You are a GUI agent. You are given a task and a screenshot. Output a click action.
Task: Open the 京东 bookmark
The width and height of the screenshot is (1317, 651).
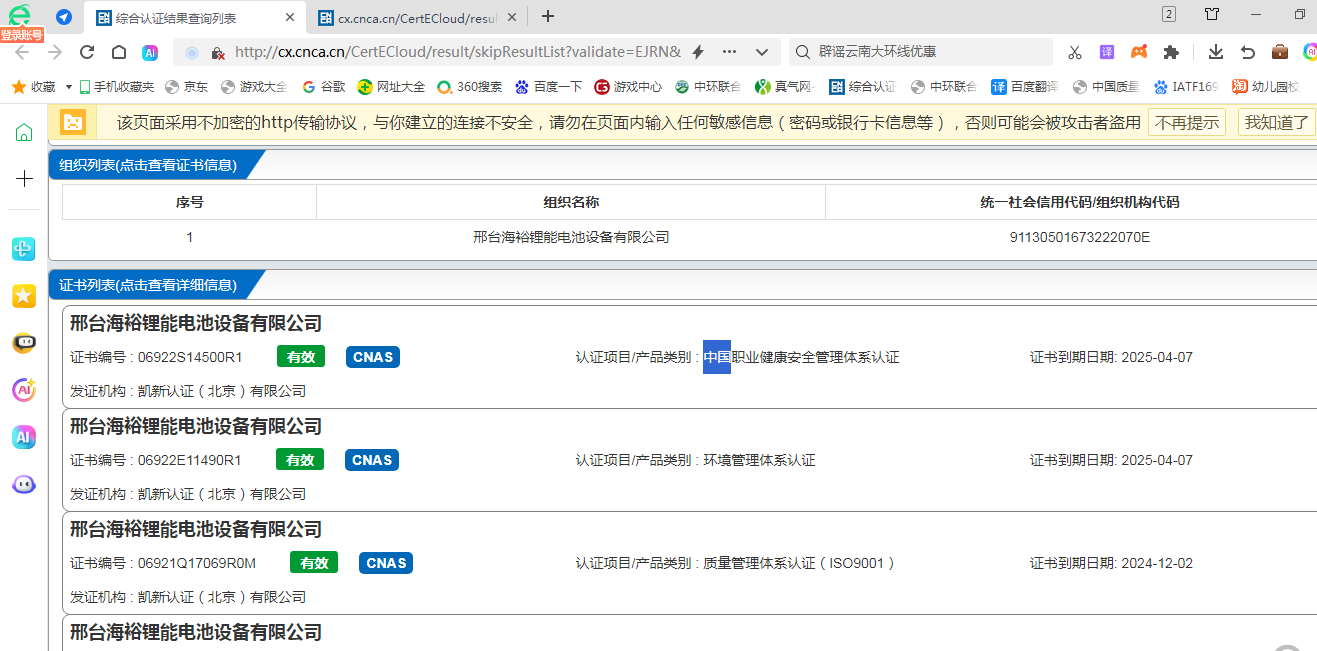[x=187, y=87]
